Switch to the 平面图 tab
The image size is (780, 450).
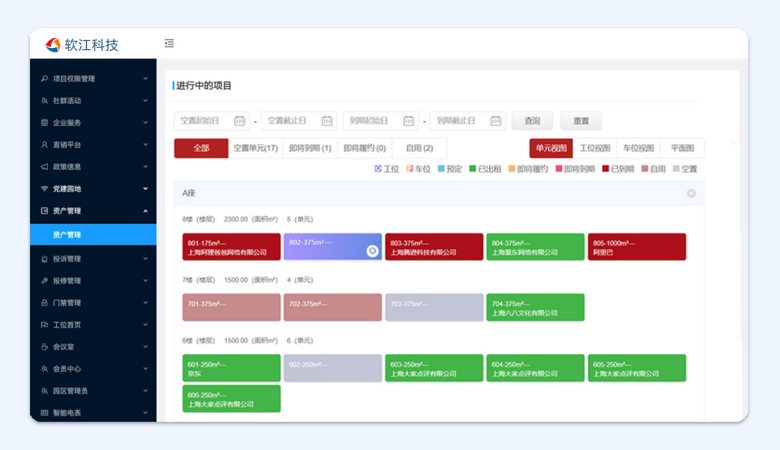[683, 148]
